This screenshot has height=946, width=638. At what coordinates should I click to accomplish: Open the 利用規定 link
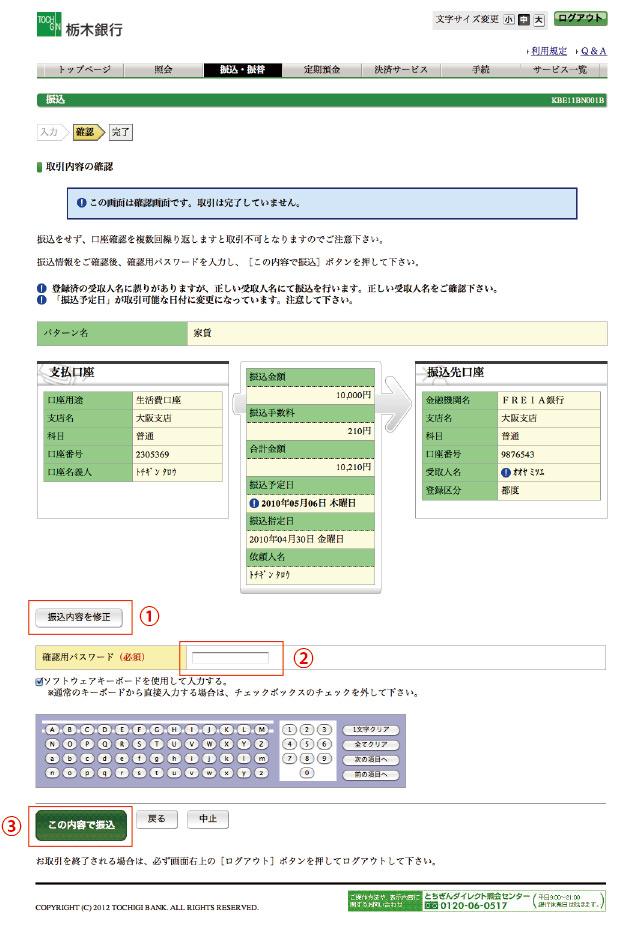tap(549, 51)
